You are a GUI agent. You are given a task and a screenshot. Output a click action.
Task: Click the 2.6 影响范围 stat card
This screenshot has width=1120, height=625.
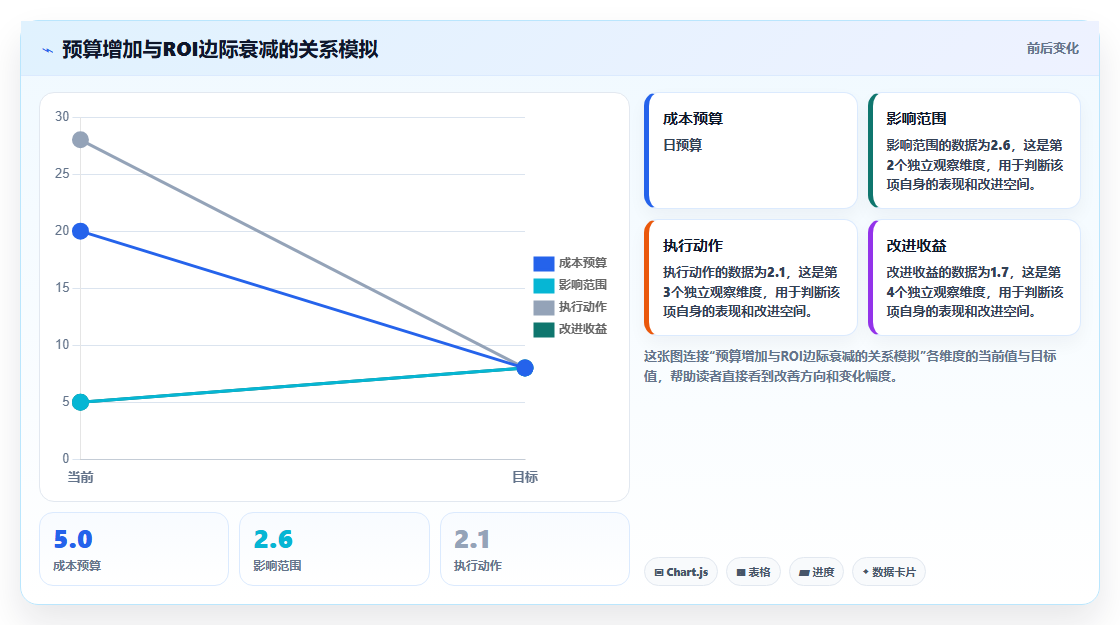tap(334, 549)
